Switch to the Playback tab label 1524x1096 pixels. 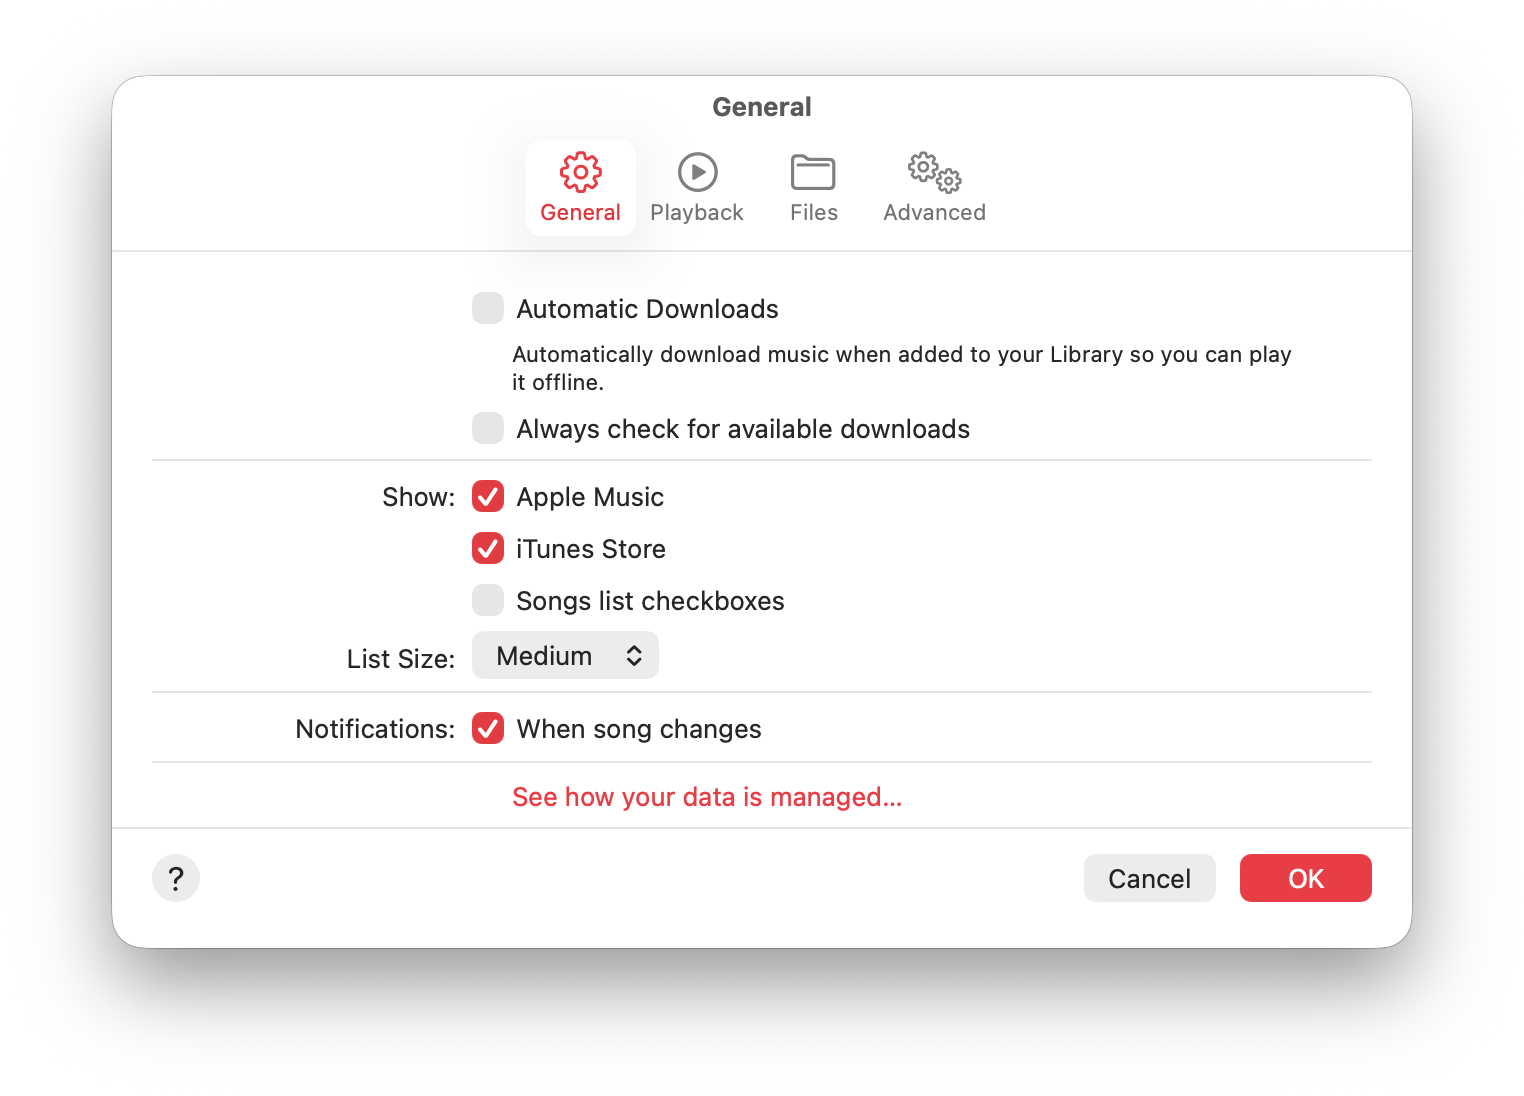(697, 213)
